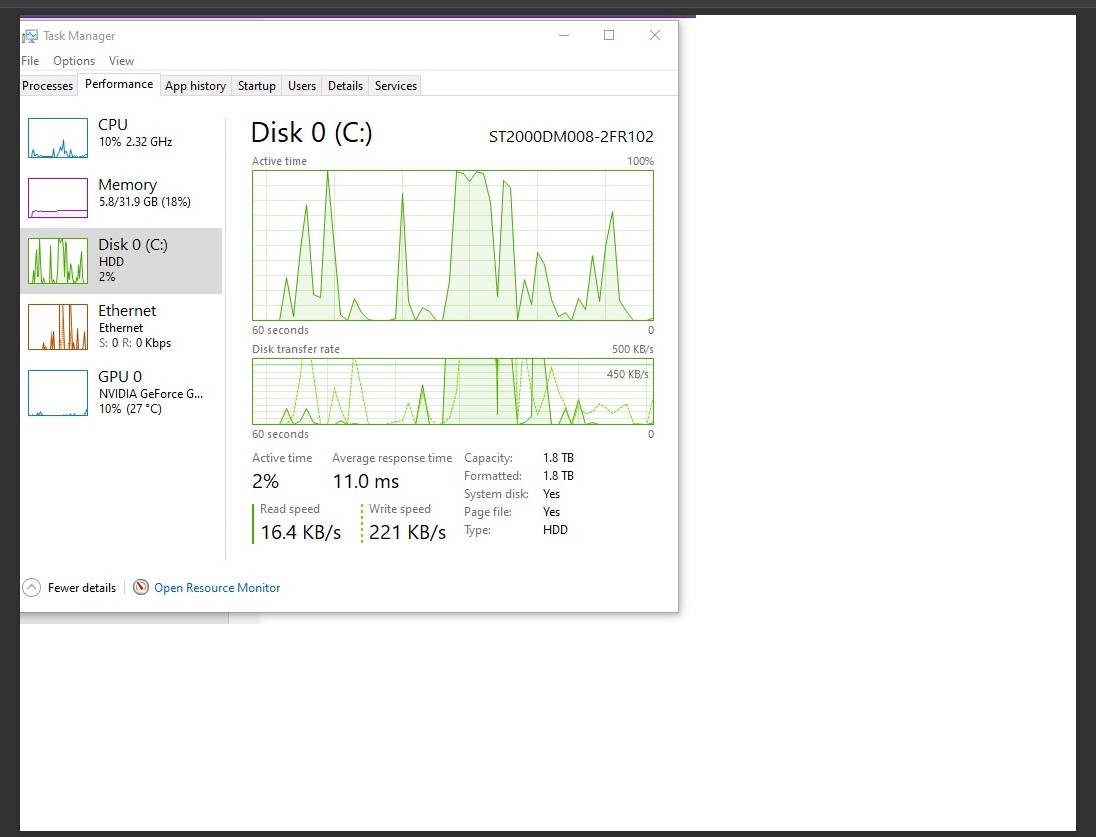Click the 16.4 KB/s read speed value
Screen dimensions: 1096x837
301,532
